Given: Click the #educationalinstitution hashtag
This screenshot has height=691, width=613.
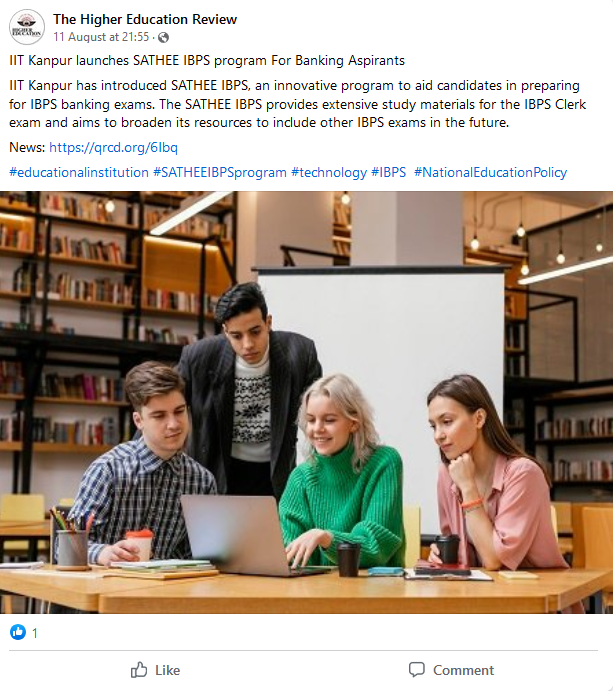Looking at the screenshot, I should 79,172.
